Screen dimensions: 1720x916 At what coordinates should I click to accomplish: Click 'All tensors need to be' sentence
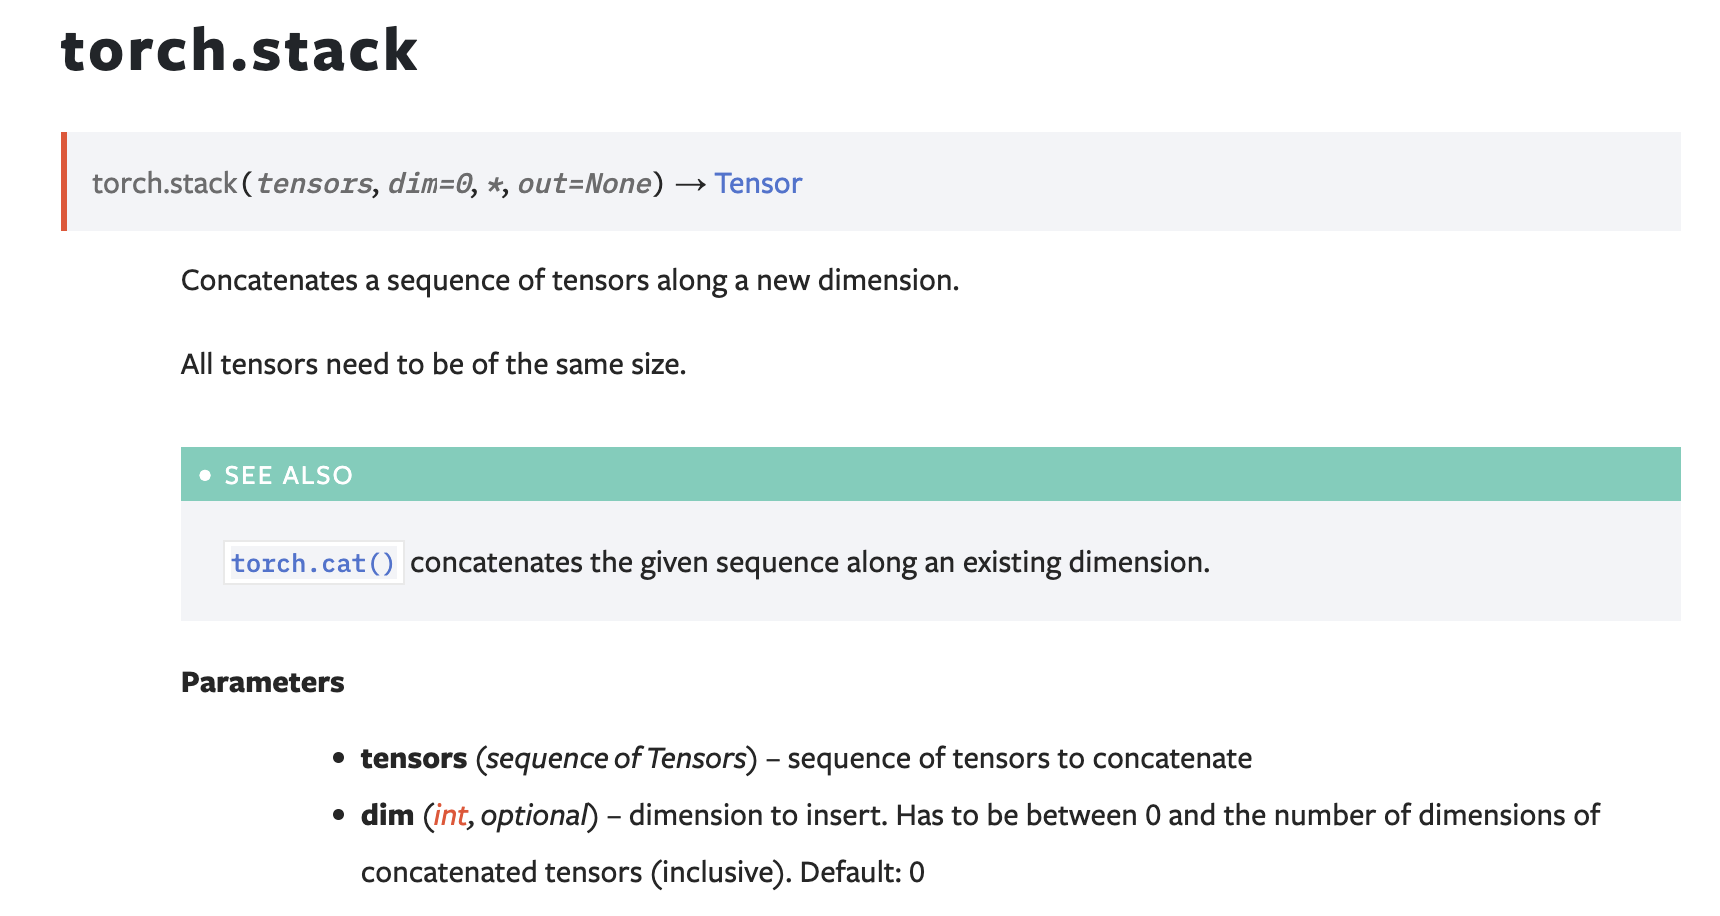pyautogui.click(x=433, y=365)
